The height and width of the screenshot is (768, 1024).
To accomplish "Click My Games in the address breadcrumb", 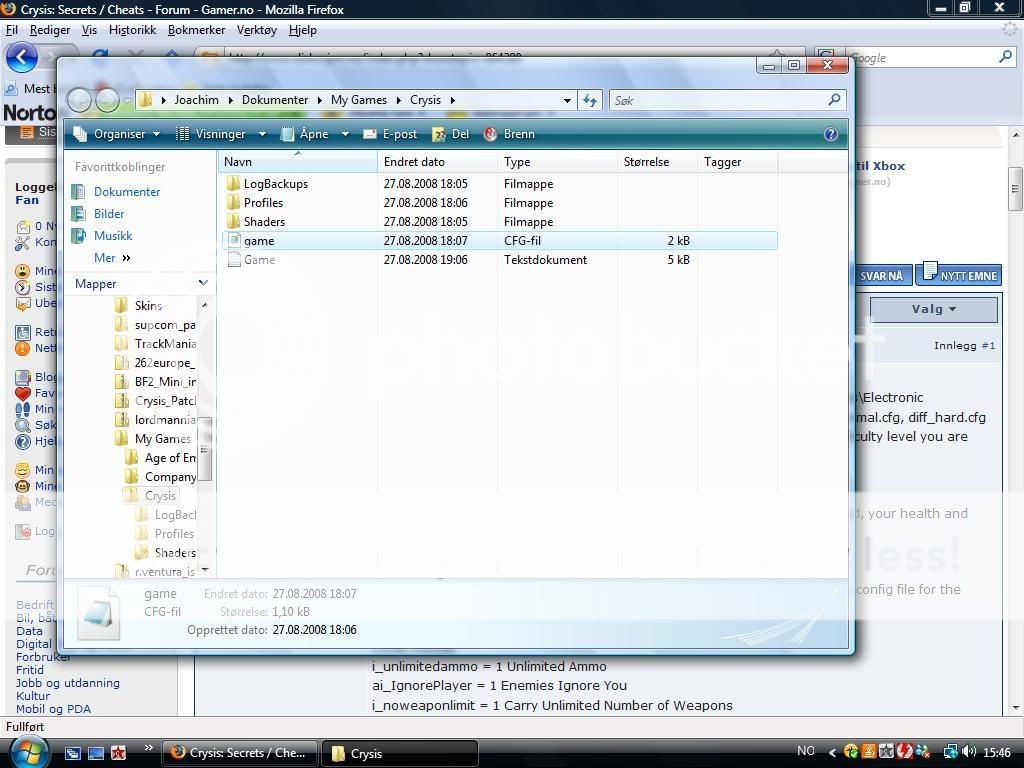I will (359, 100).
